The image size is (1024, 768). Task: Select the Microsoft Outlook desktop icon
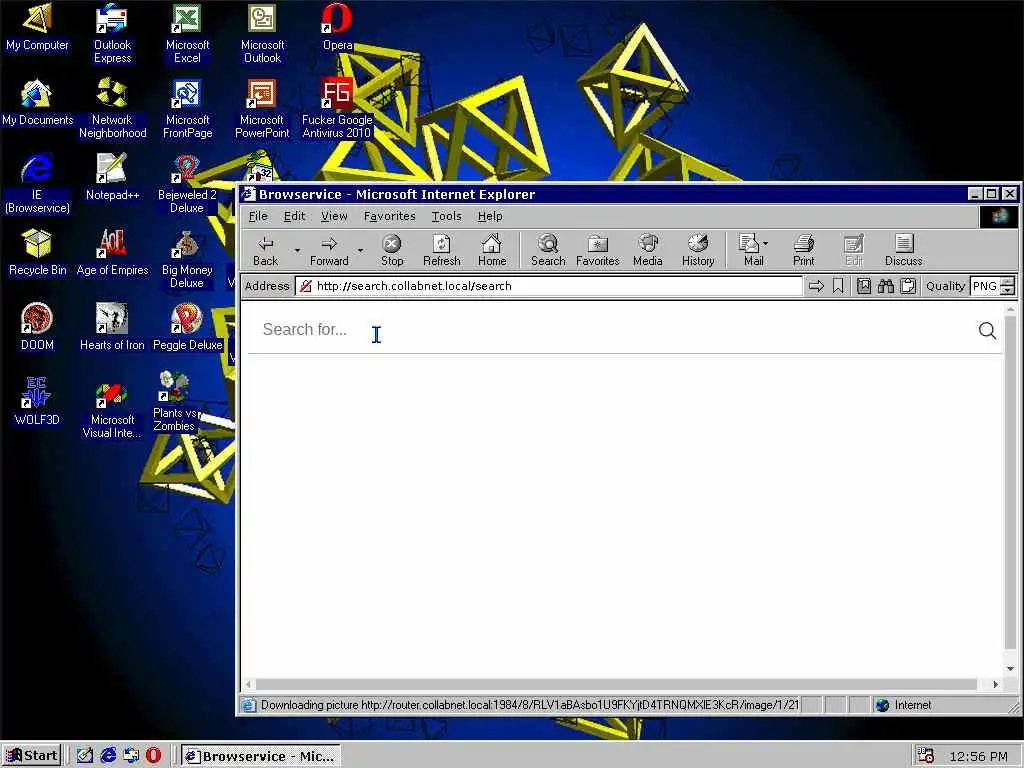point(263,34)
